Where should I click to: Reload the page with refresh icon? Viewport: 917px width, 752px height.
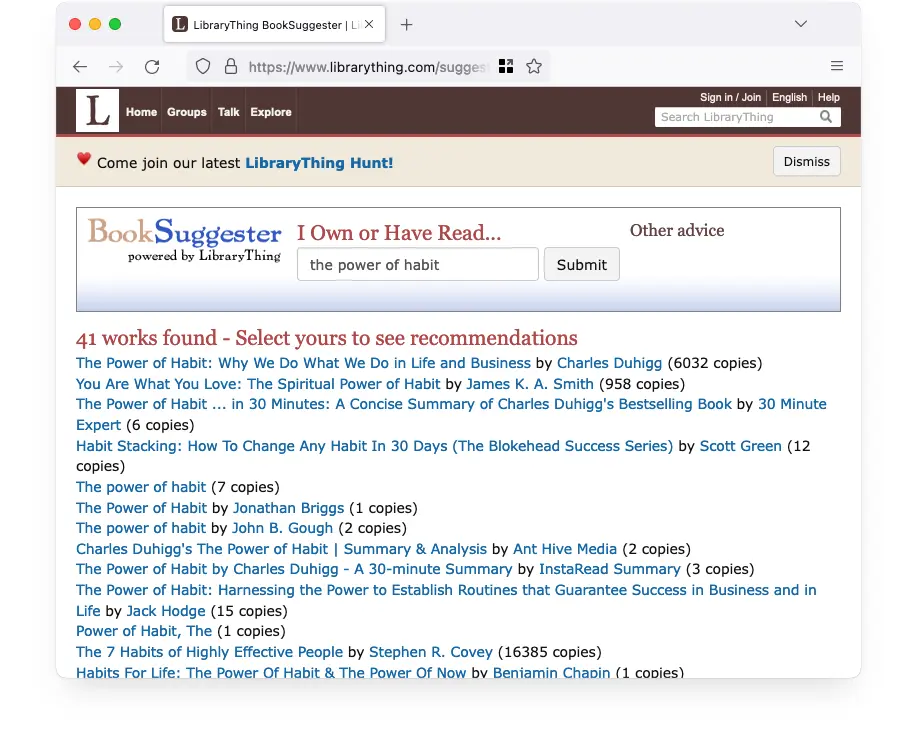click(x=152, y=67)
